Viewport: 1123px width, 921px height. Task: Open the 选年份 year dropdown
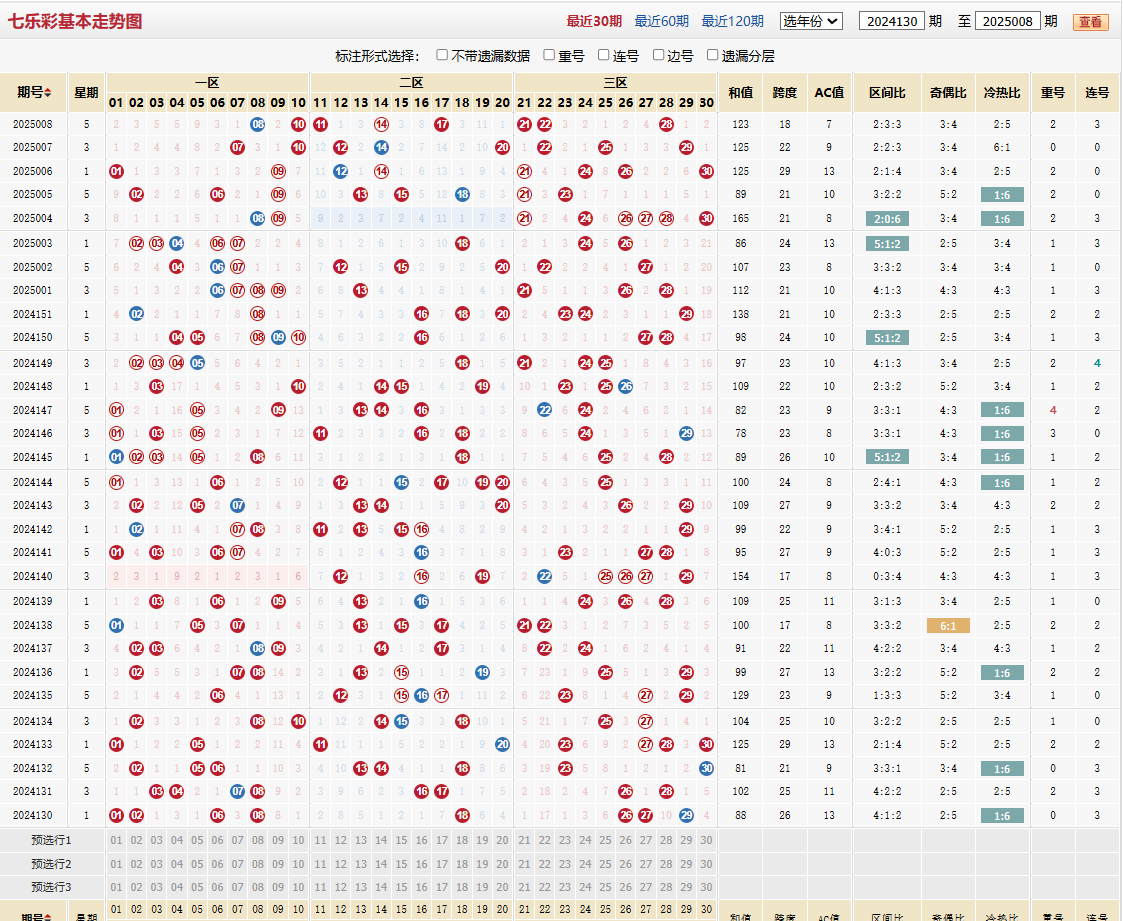pyautogui.click(x=811, y=21)
